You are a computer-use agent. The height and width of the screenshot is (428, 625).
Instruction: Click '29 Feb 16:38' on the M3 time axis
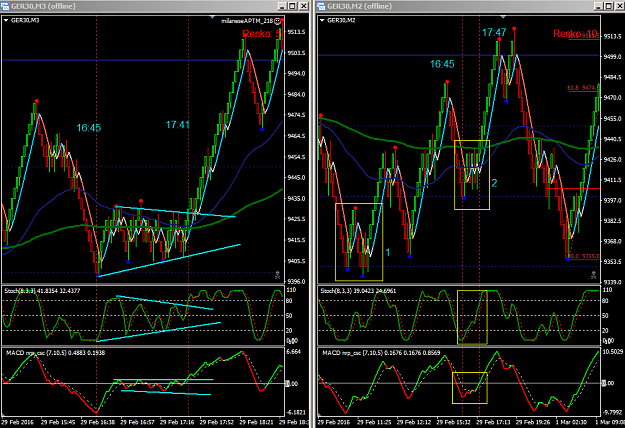click(x=98, y=422)
